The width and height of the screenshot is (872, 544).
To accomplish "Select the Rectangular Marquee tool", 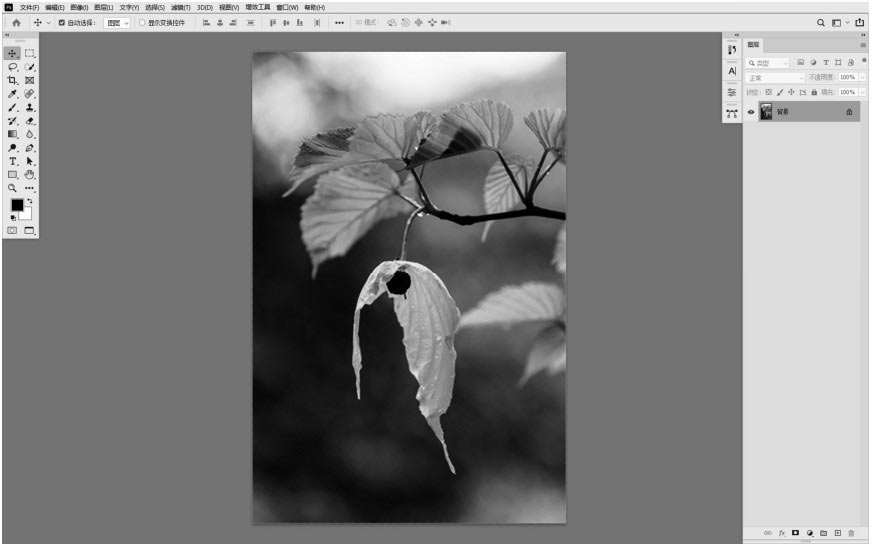I will click(29, 53).
